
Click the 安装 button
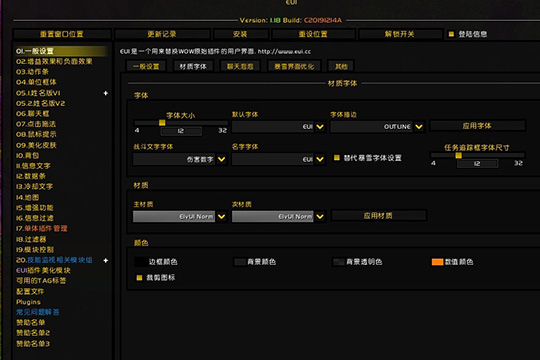tap(240, 34)
